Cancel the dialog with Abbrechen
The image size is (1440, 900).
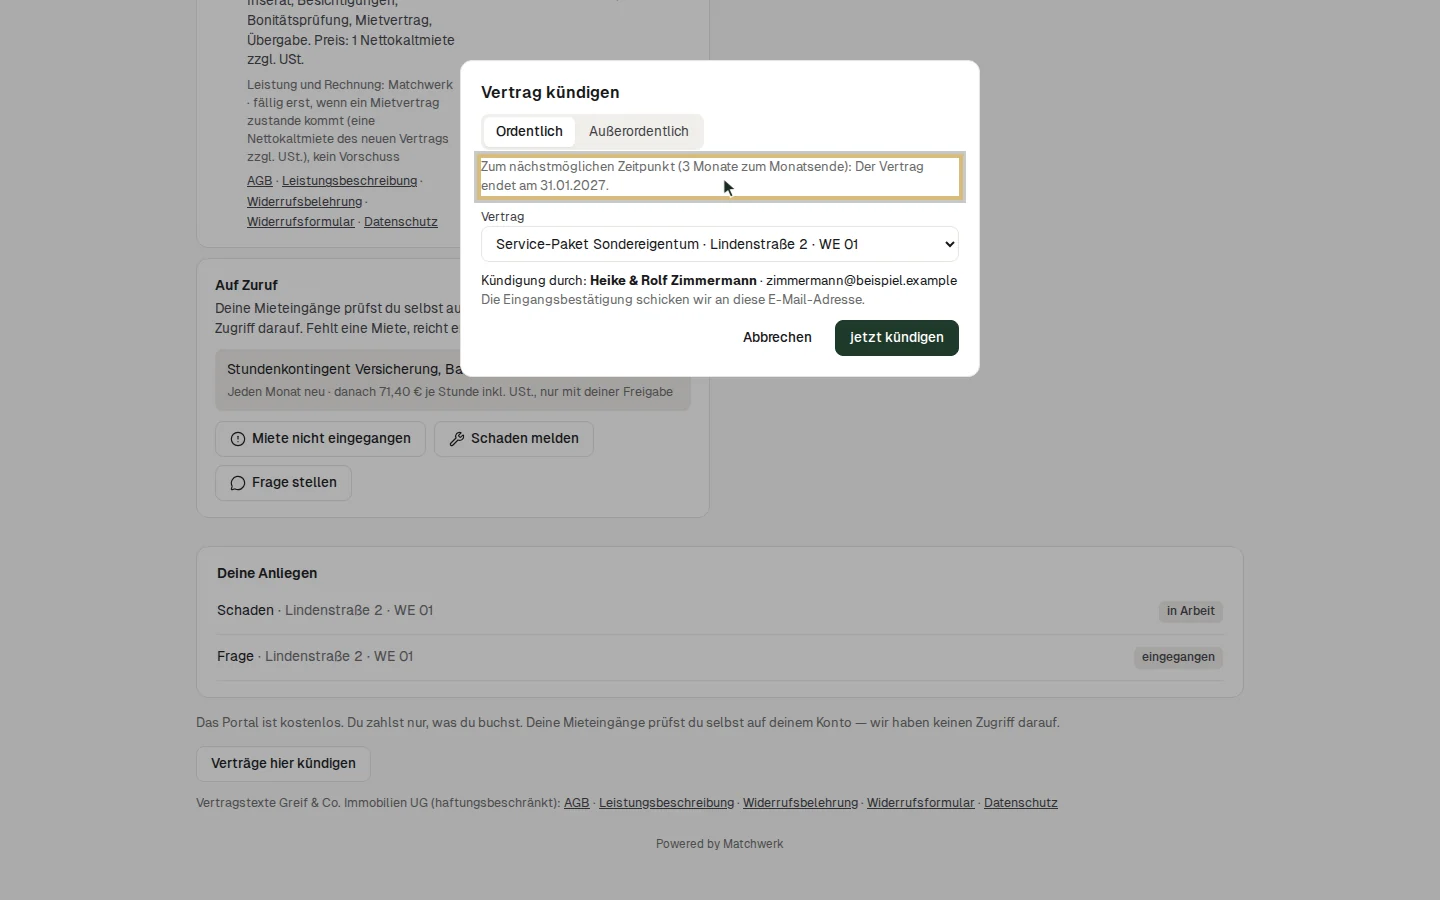point(777,337)
